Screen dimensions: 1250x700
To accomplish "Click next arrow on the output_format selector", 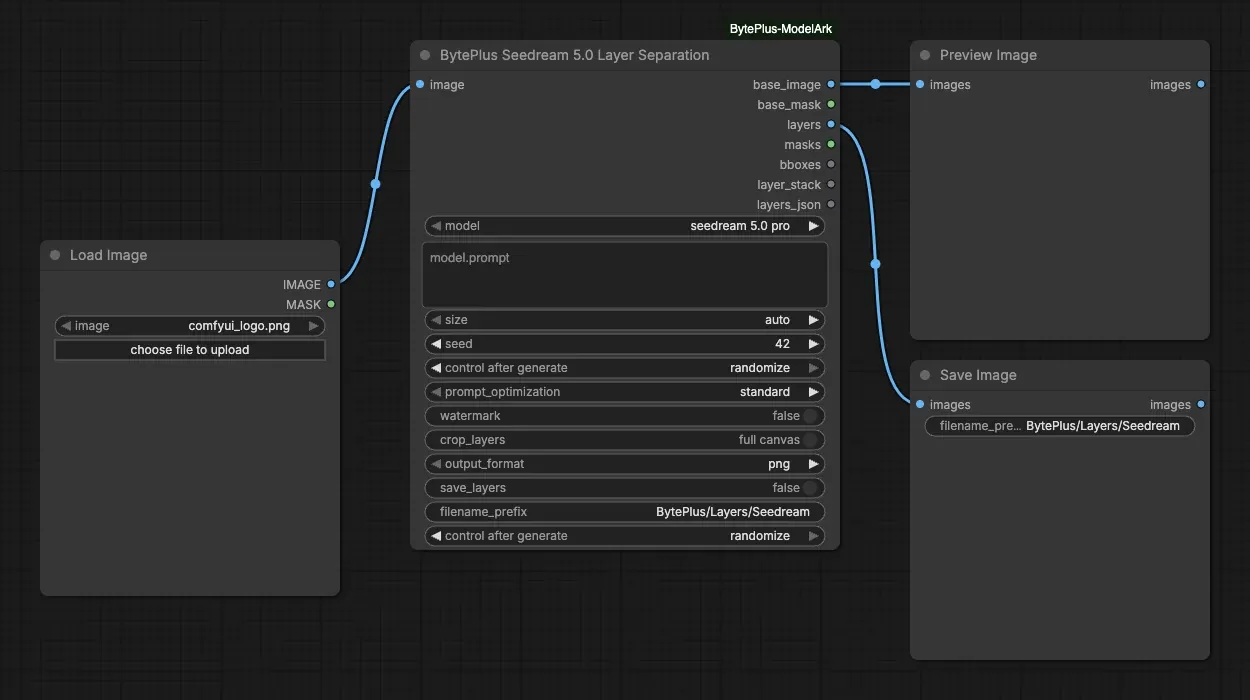I will click(814, 464).
